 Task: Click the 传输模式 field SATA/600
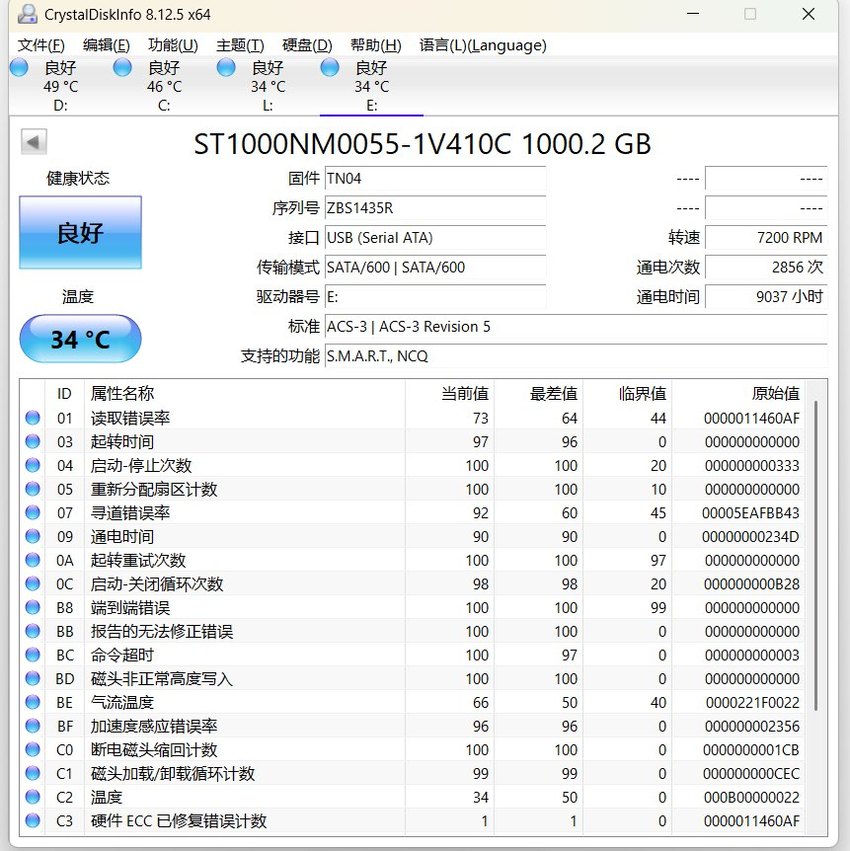[x=435, y=267]
